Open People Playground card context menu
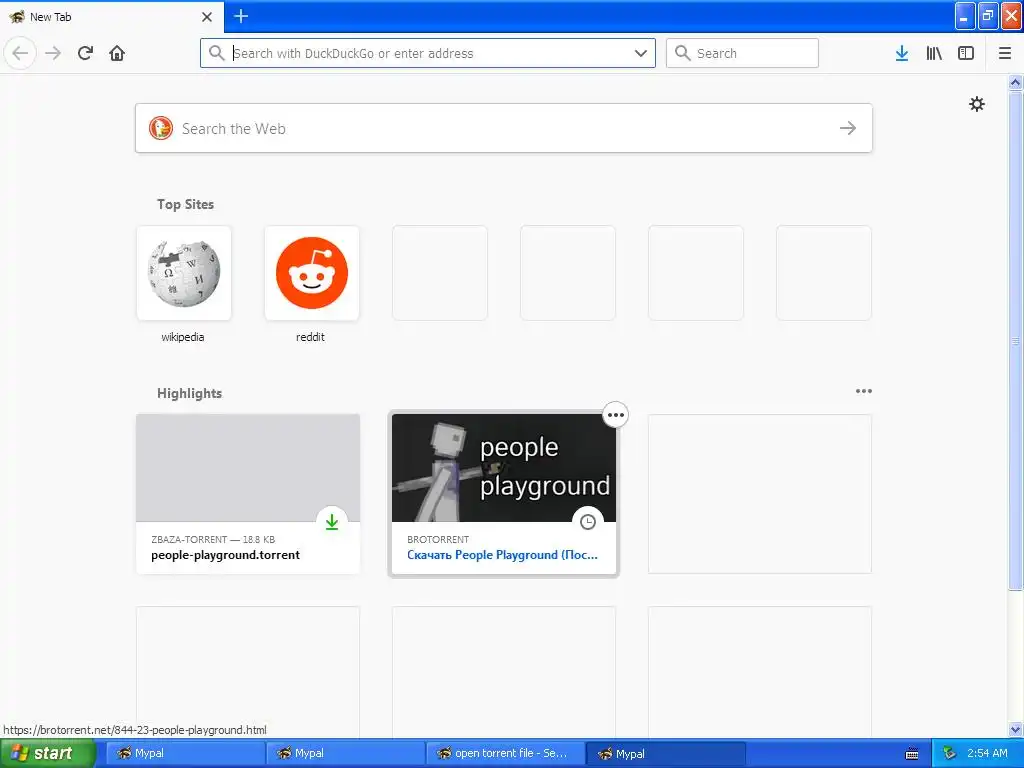The width and height of the screenshot is (1024, 768). pyautogui.click(x=615, y=415)
